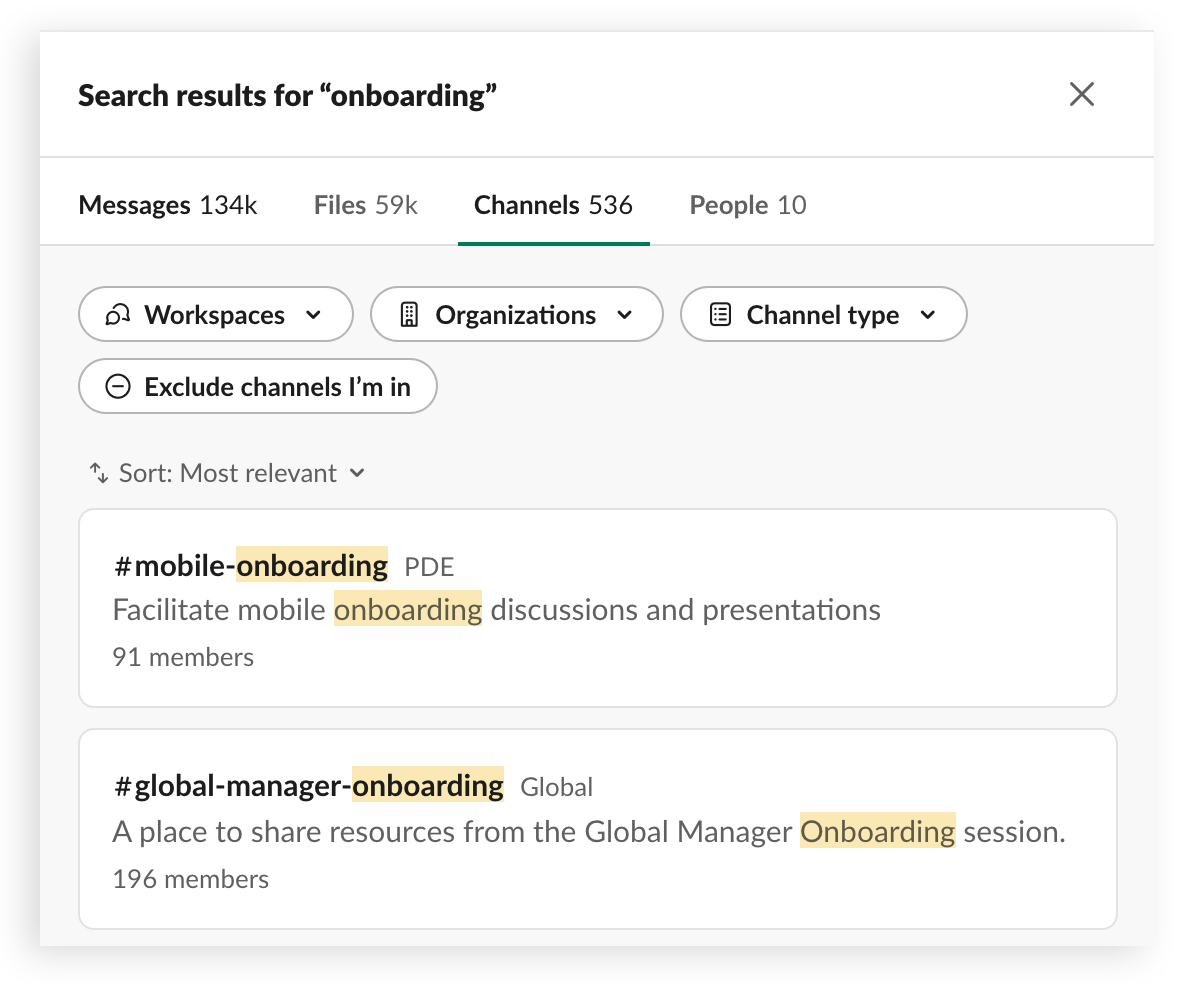This screenshot has width=1194, height=996.
Task: Click the Channel type list icon
Action: 720,314
